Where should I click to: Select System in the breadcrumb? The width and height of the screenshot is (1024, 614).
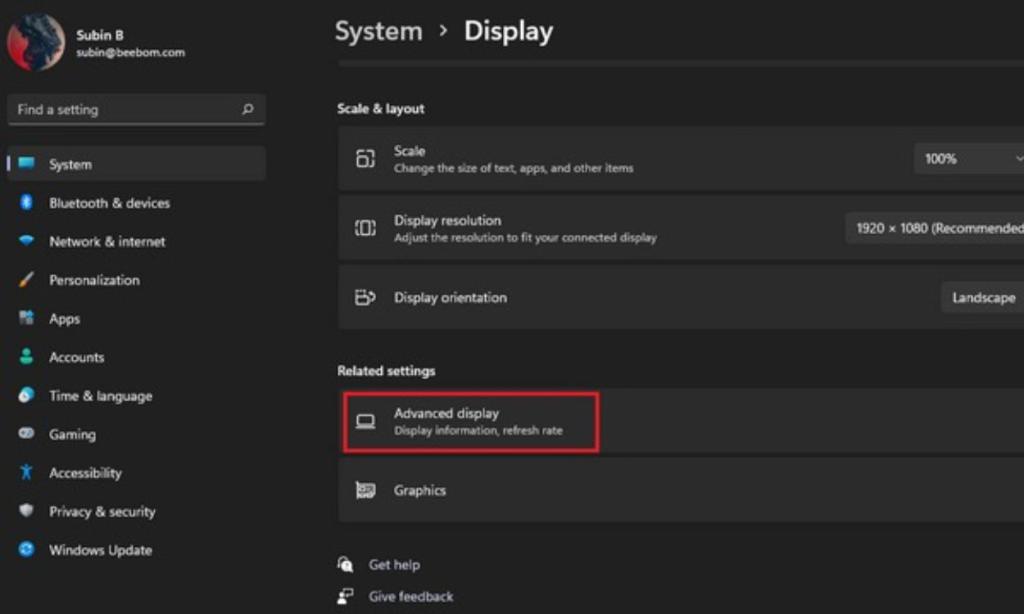[x=378, y=31]
